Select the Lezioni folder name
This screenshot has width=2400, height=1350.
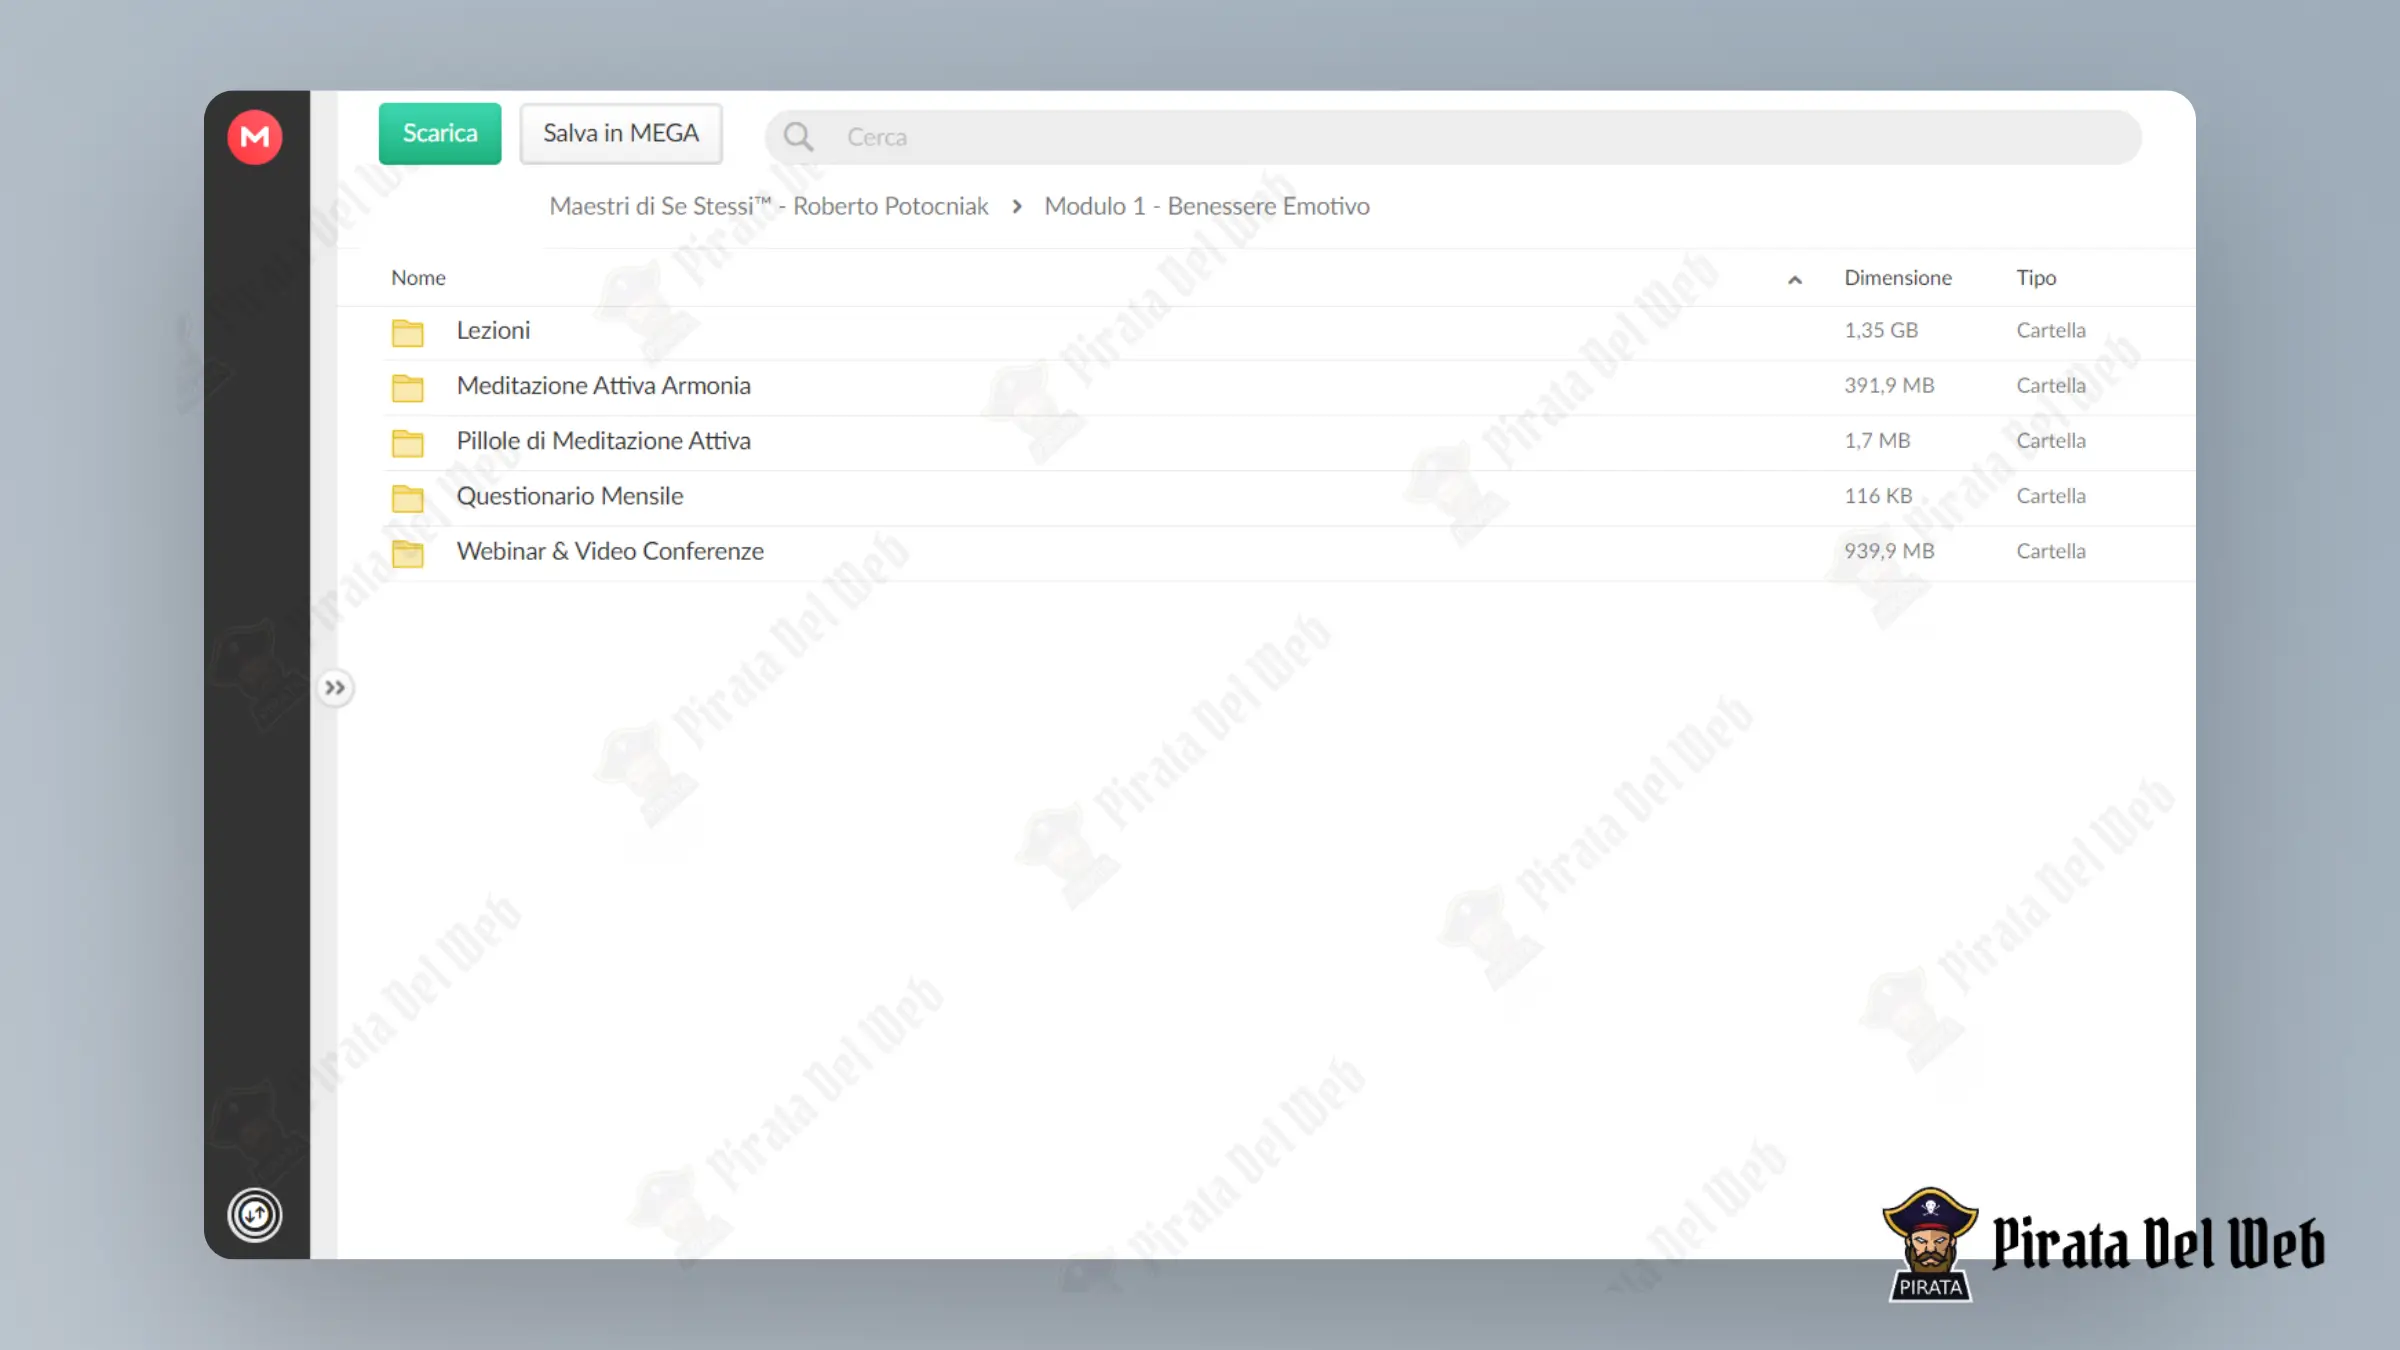(x=493, y=331)
